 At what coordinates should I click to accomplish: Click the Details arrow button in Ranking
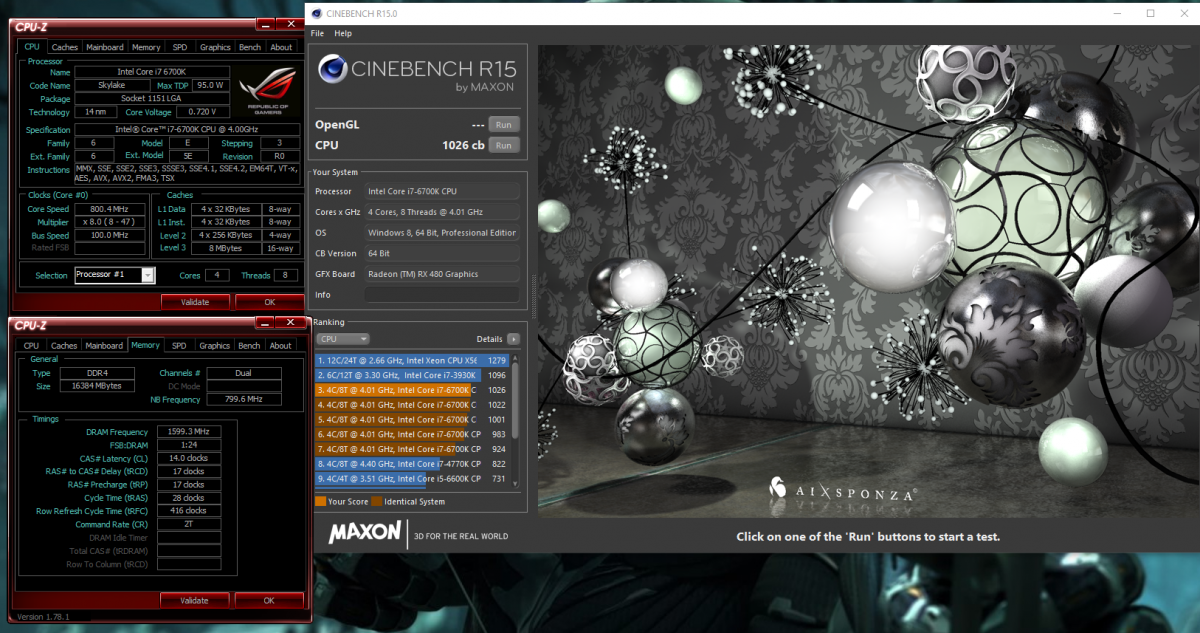[514, 339]
